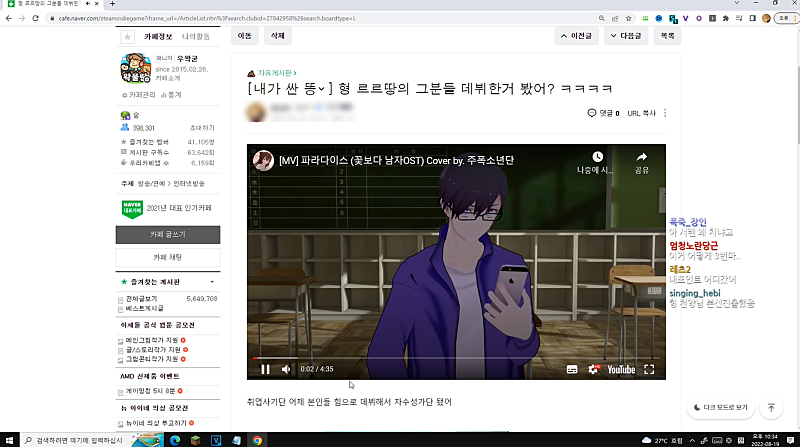Image resolution: width=800 pixels, height=447 pixels.
Task: Click the 삭제 delete button
Action: [278, 36]
